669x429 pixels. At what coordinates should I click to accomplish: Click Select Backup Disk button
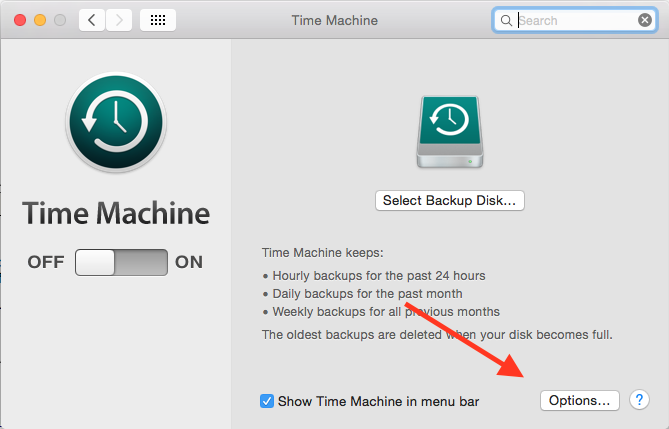(450, 200)
